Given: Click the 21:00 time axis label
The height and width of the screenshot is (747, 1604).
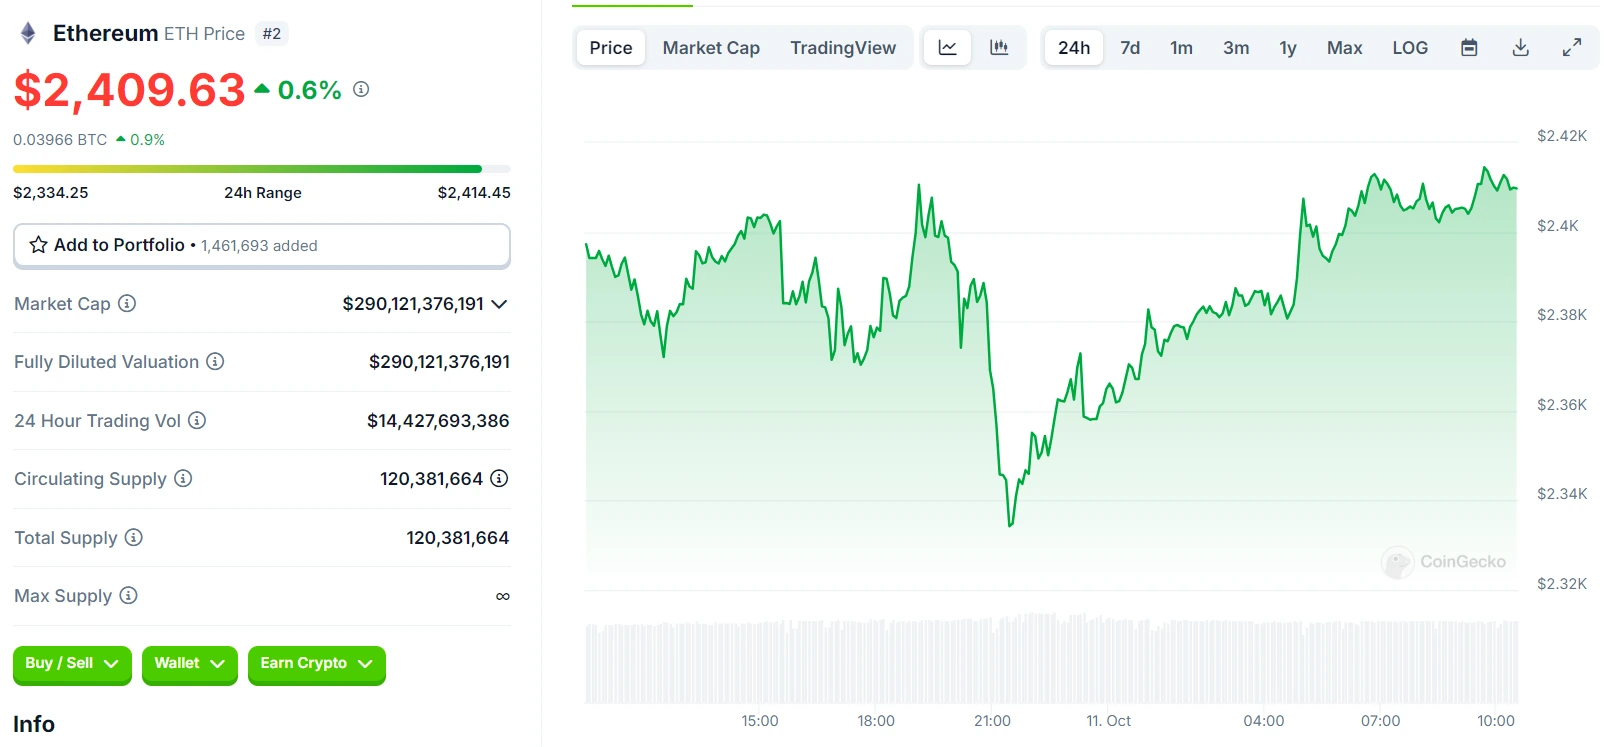Looking at the screenshot, I should 992,720.
